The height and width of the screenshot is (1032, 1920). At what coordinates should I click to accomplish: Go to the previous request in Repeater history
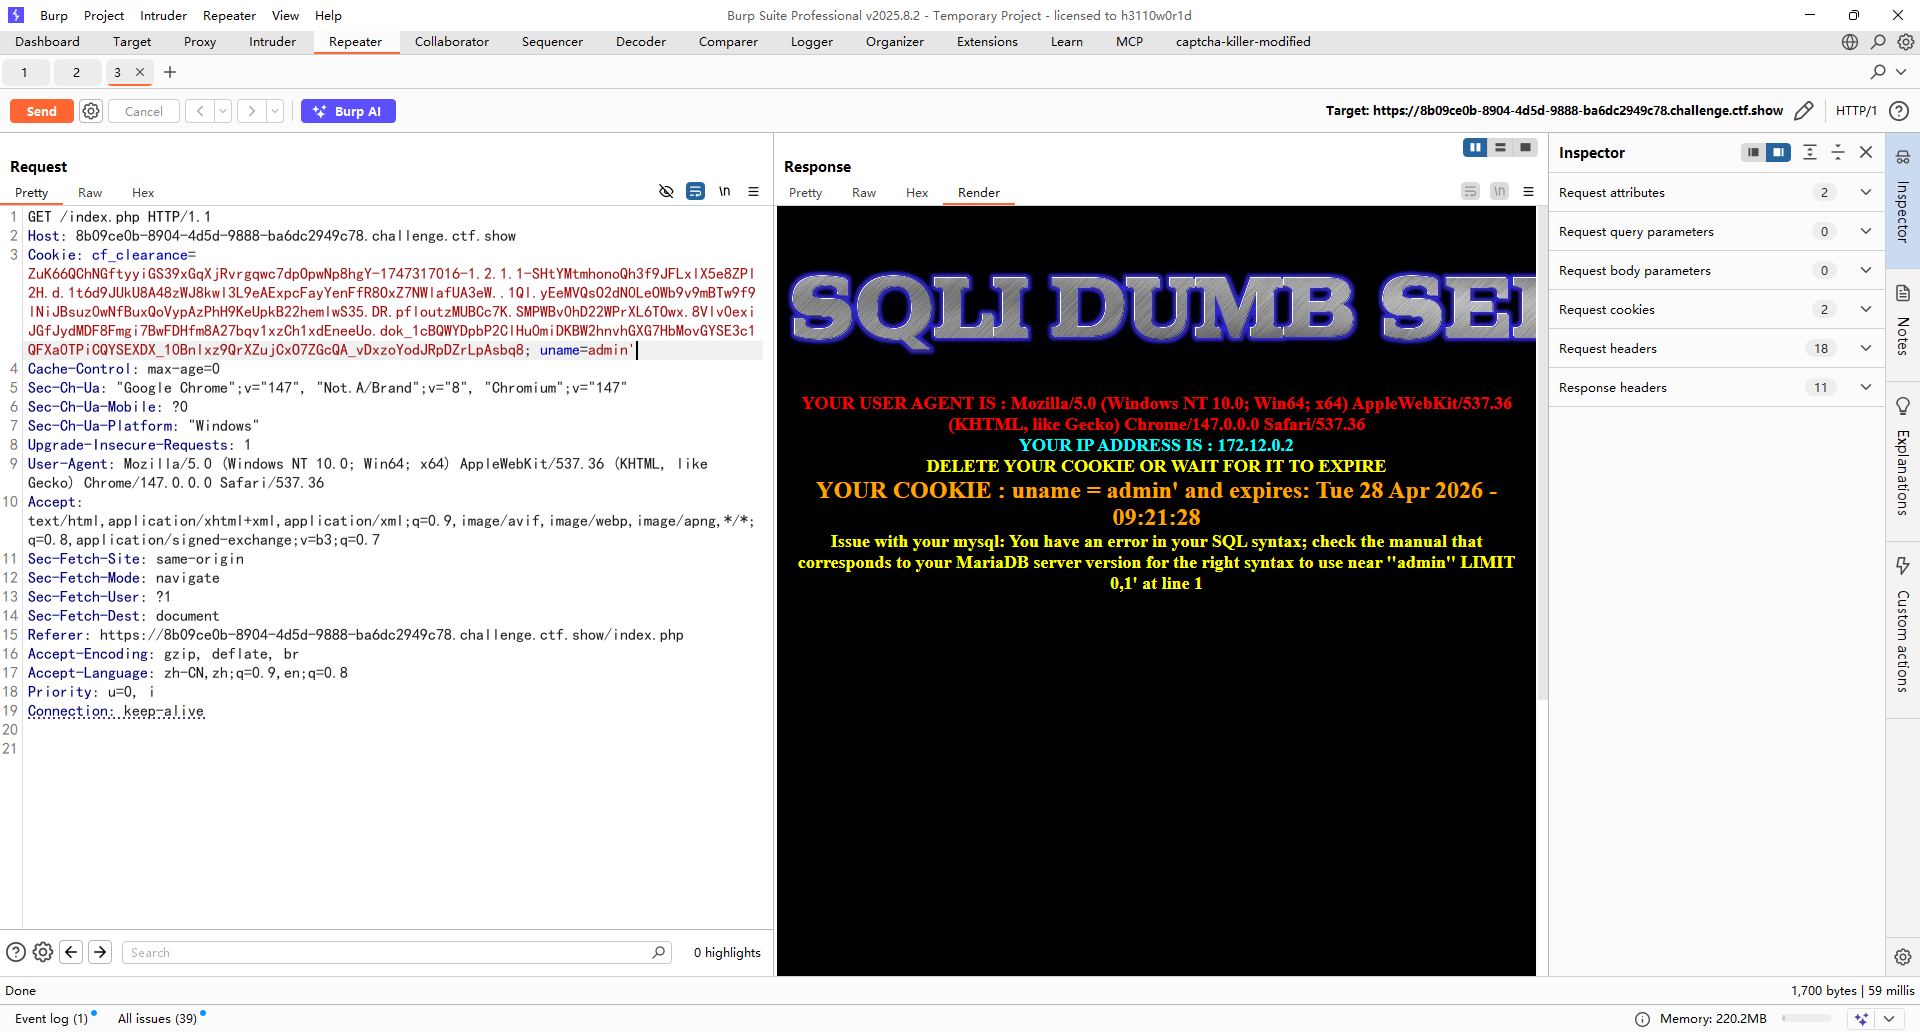200,111
